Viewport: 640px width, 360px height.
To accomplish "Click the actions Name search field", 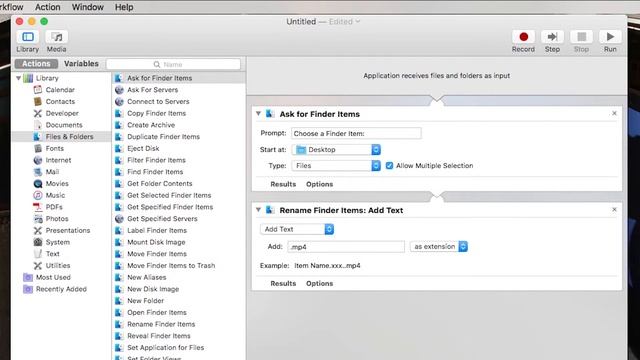I will point(173,64).
